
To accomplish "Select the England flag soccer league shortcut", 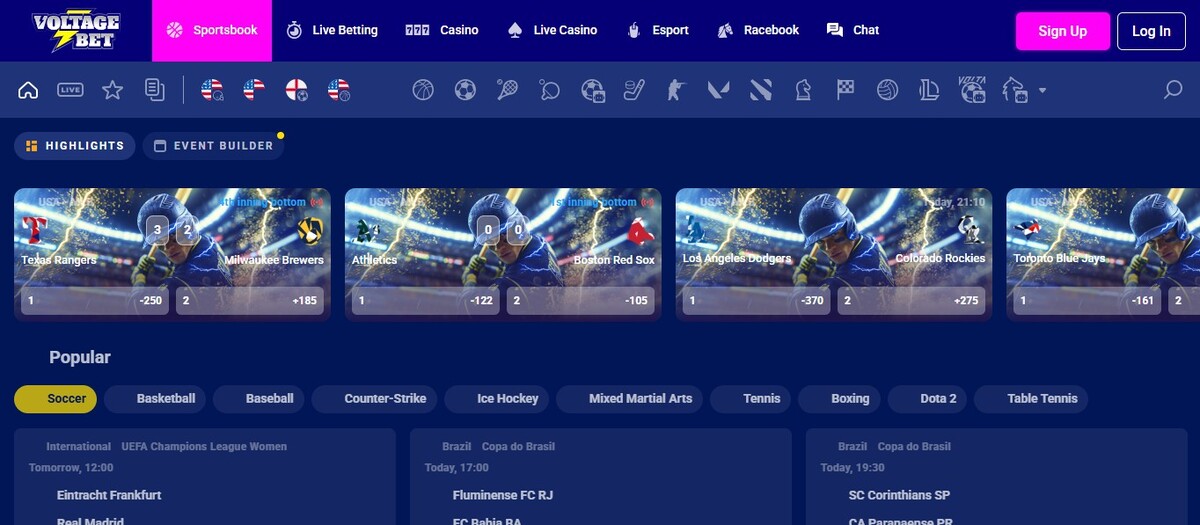I will tap(296, 90).
